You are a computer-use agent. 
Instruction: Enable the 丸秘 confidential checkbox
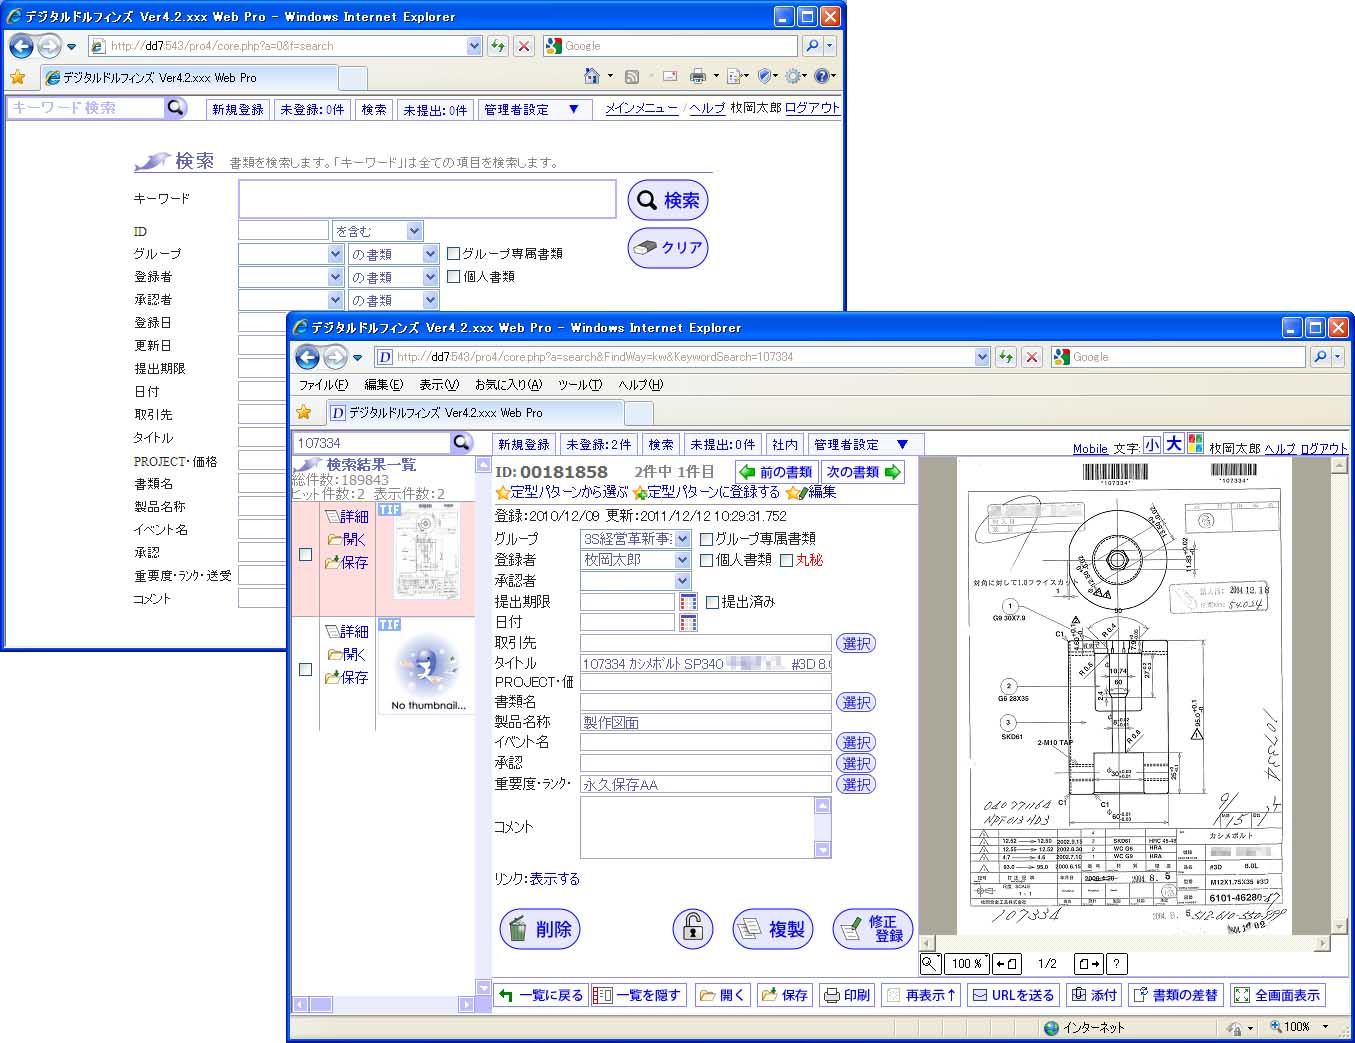(786, 561)
